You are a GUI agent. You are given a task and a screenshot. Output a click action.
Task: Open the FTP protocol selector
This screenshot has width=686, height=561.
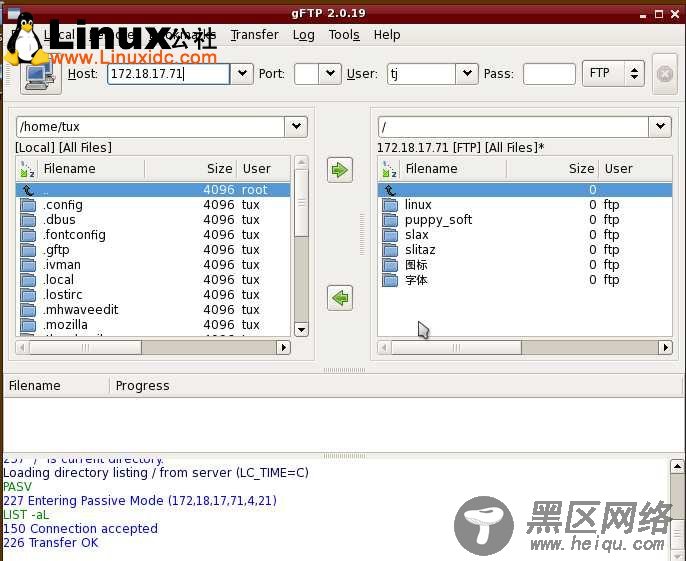coord(614,74)
